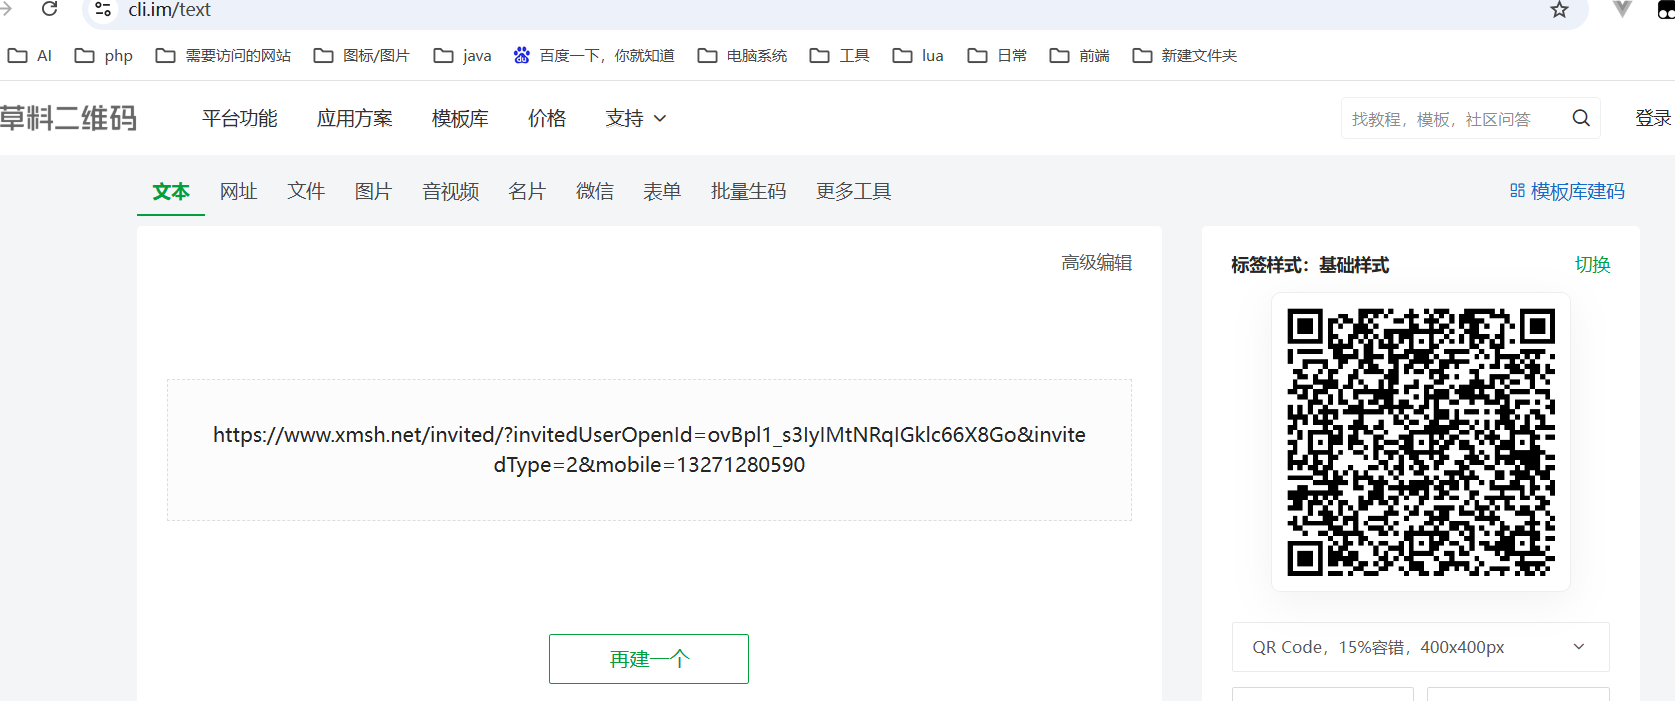Open the 工具 bookmark folder
Image resolution: width=1675 pixels, height=701 pixels.
pos(839,56)
